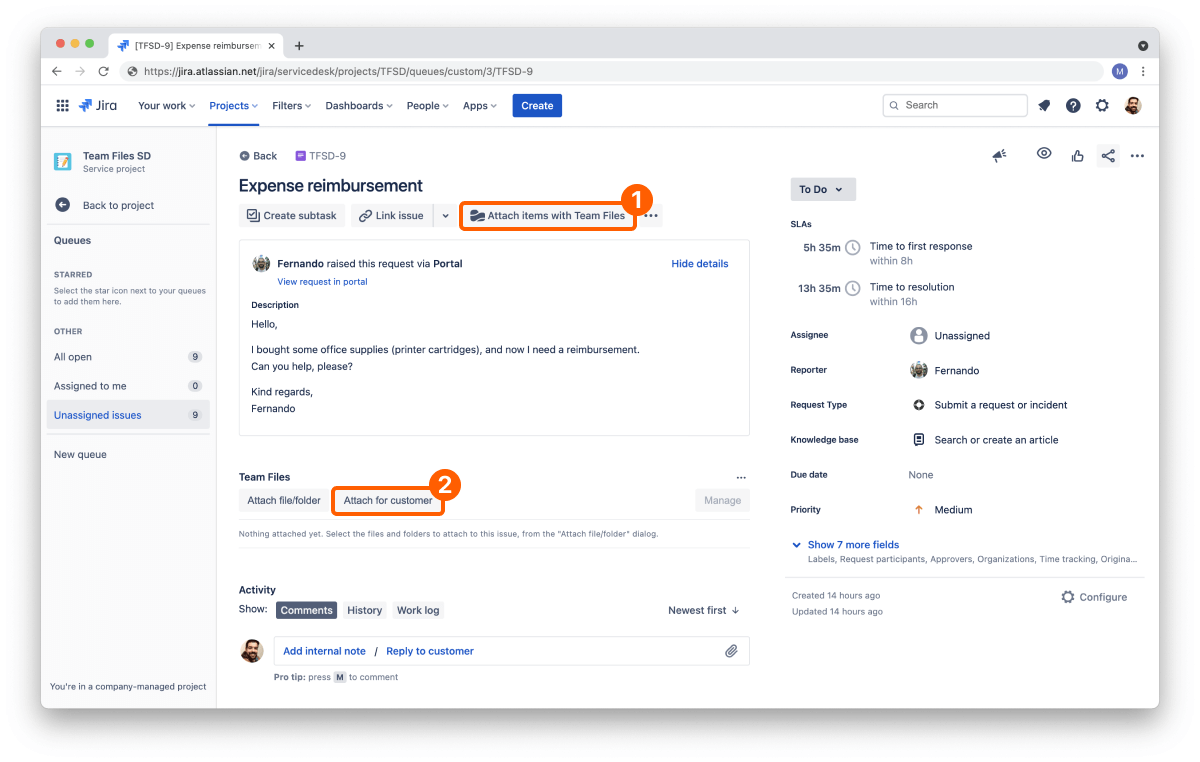
Task: Click the Unassigned assignee avatar icon
Action: (x=918, y=336)
